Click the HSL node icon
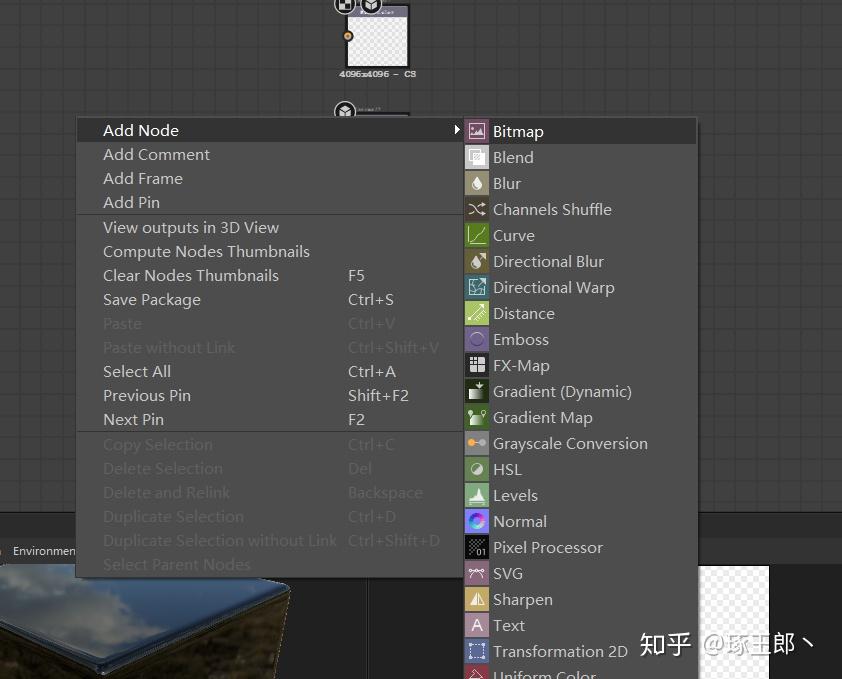This screenshot has height=679, width=842. click(x=476, y=469)
